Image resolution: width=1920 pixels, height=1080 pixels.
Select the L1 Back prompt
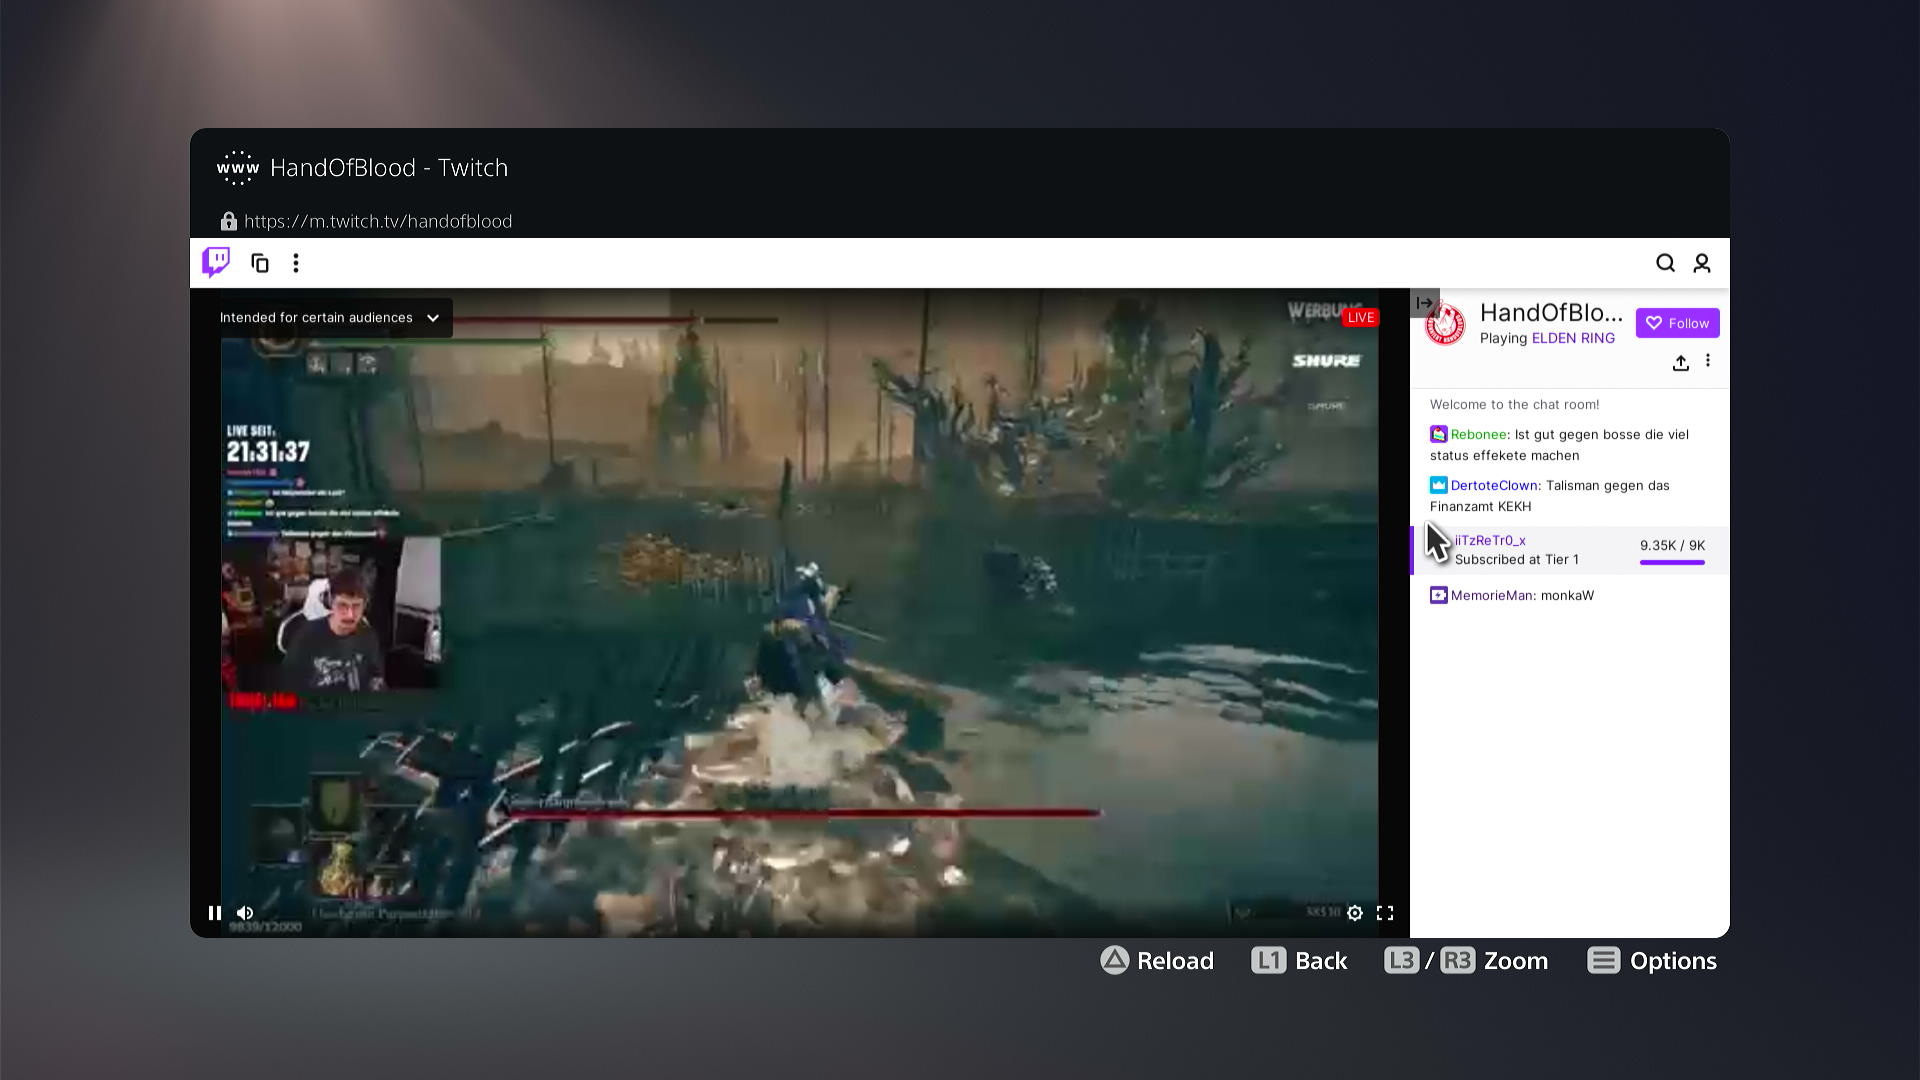(1299, 961)
